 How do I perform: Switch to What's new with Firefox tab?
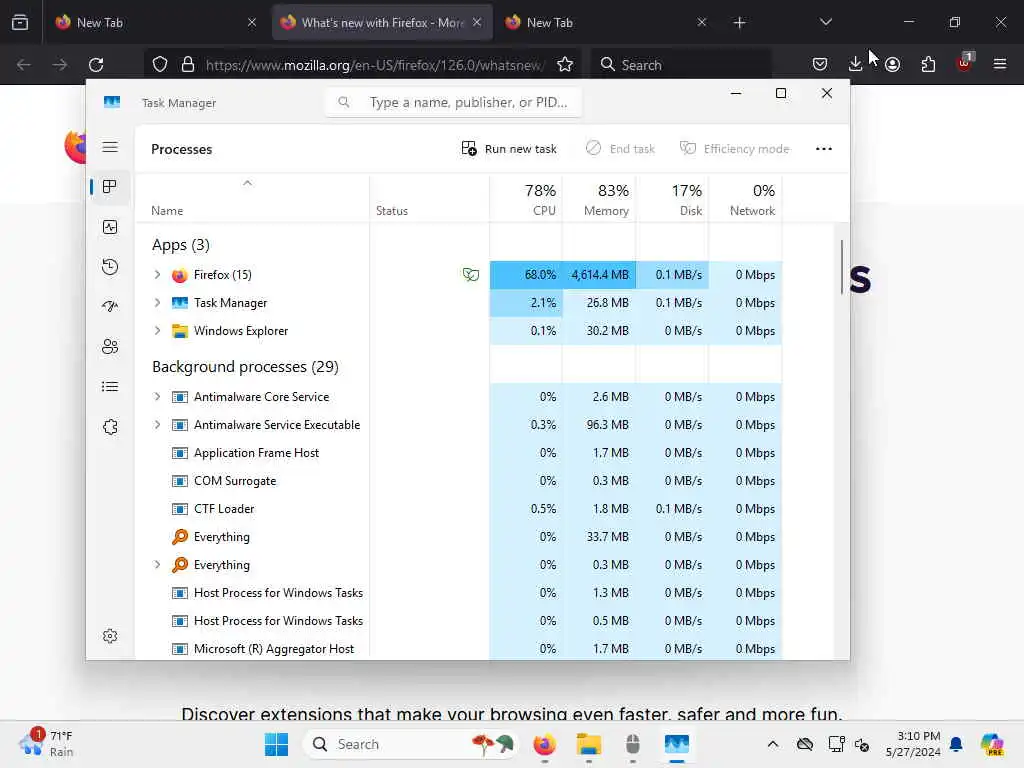[382, 23]
